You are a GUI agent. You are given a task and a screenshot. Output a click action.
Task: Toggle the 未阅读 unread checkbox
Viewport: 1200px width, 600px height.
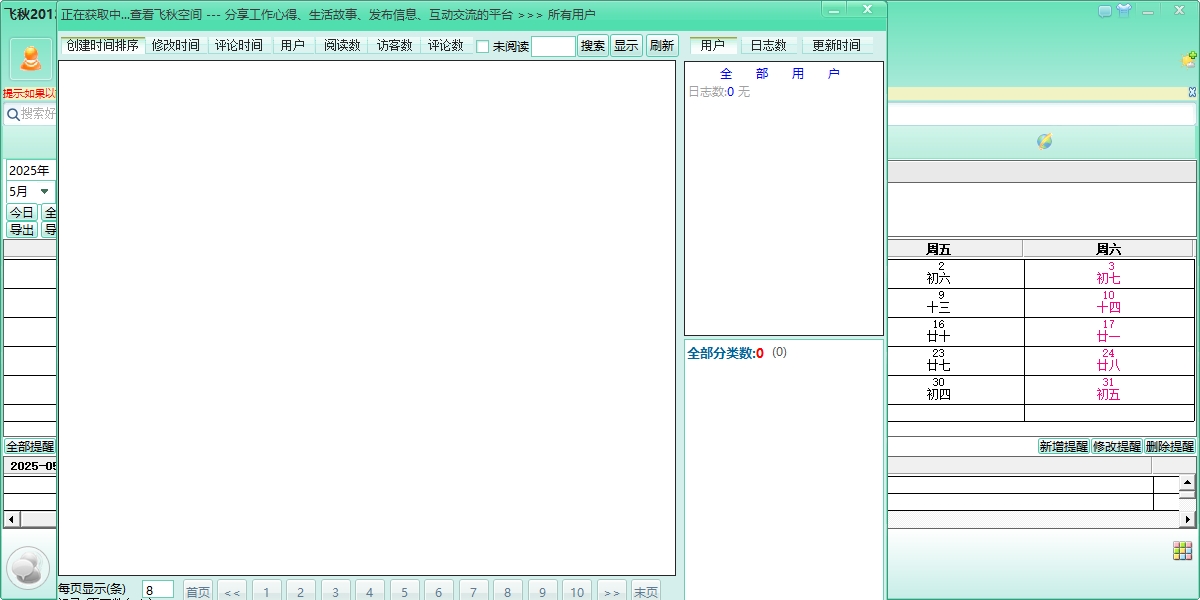coord(483,46)
